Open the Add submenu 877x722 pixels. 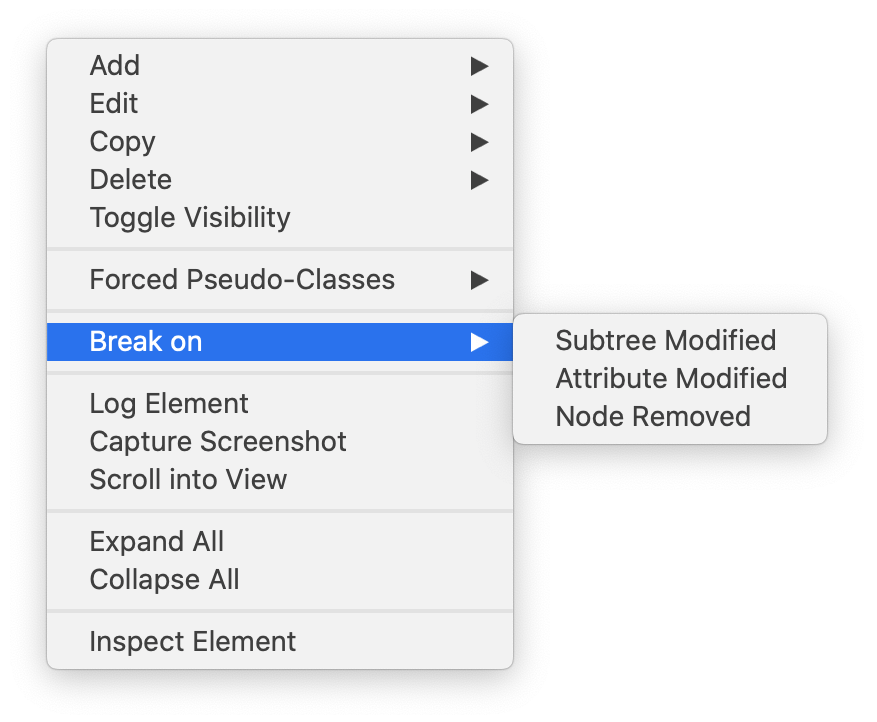click(x=115, y=66)
